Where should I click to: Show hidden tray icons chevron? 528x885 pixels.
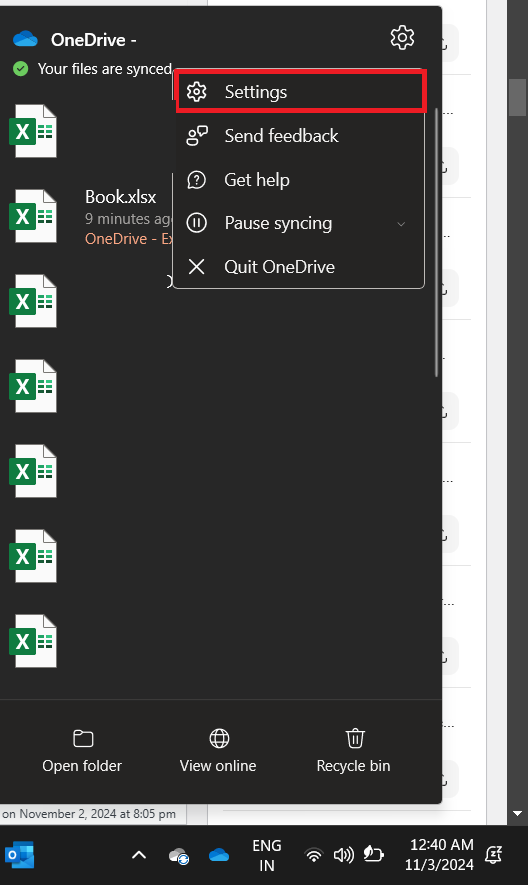[139, 855]
